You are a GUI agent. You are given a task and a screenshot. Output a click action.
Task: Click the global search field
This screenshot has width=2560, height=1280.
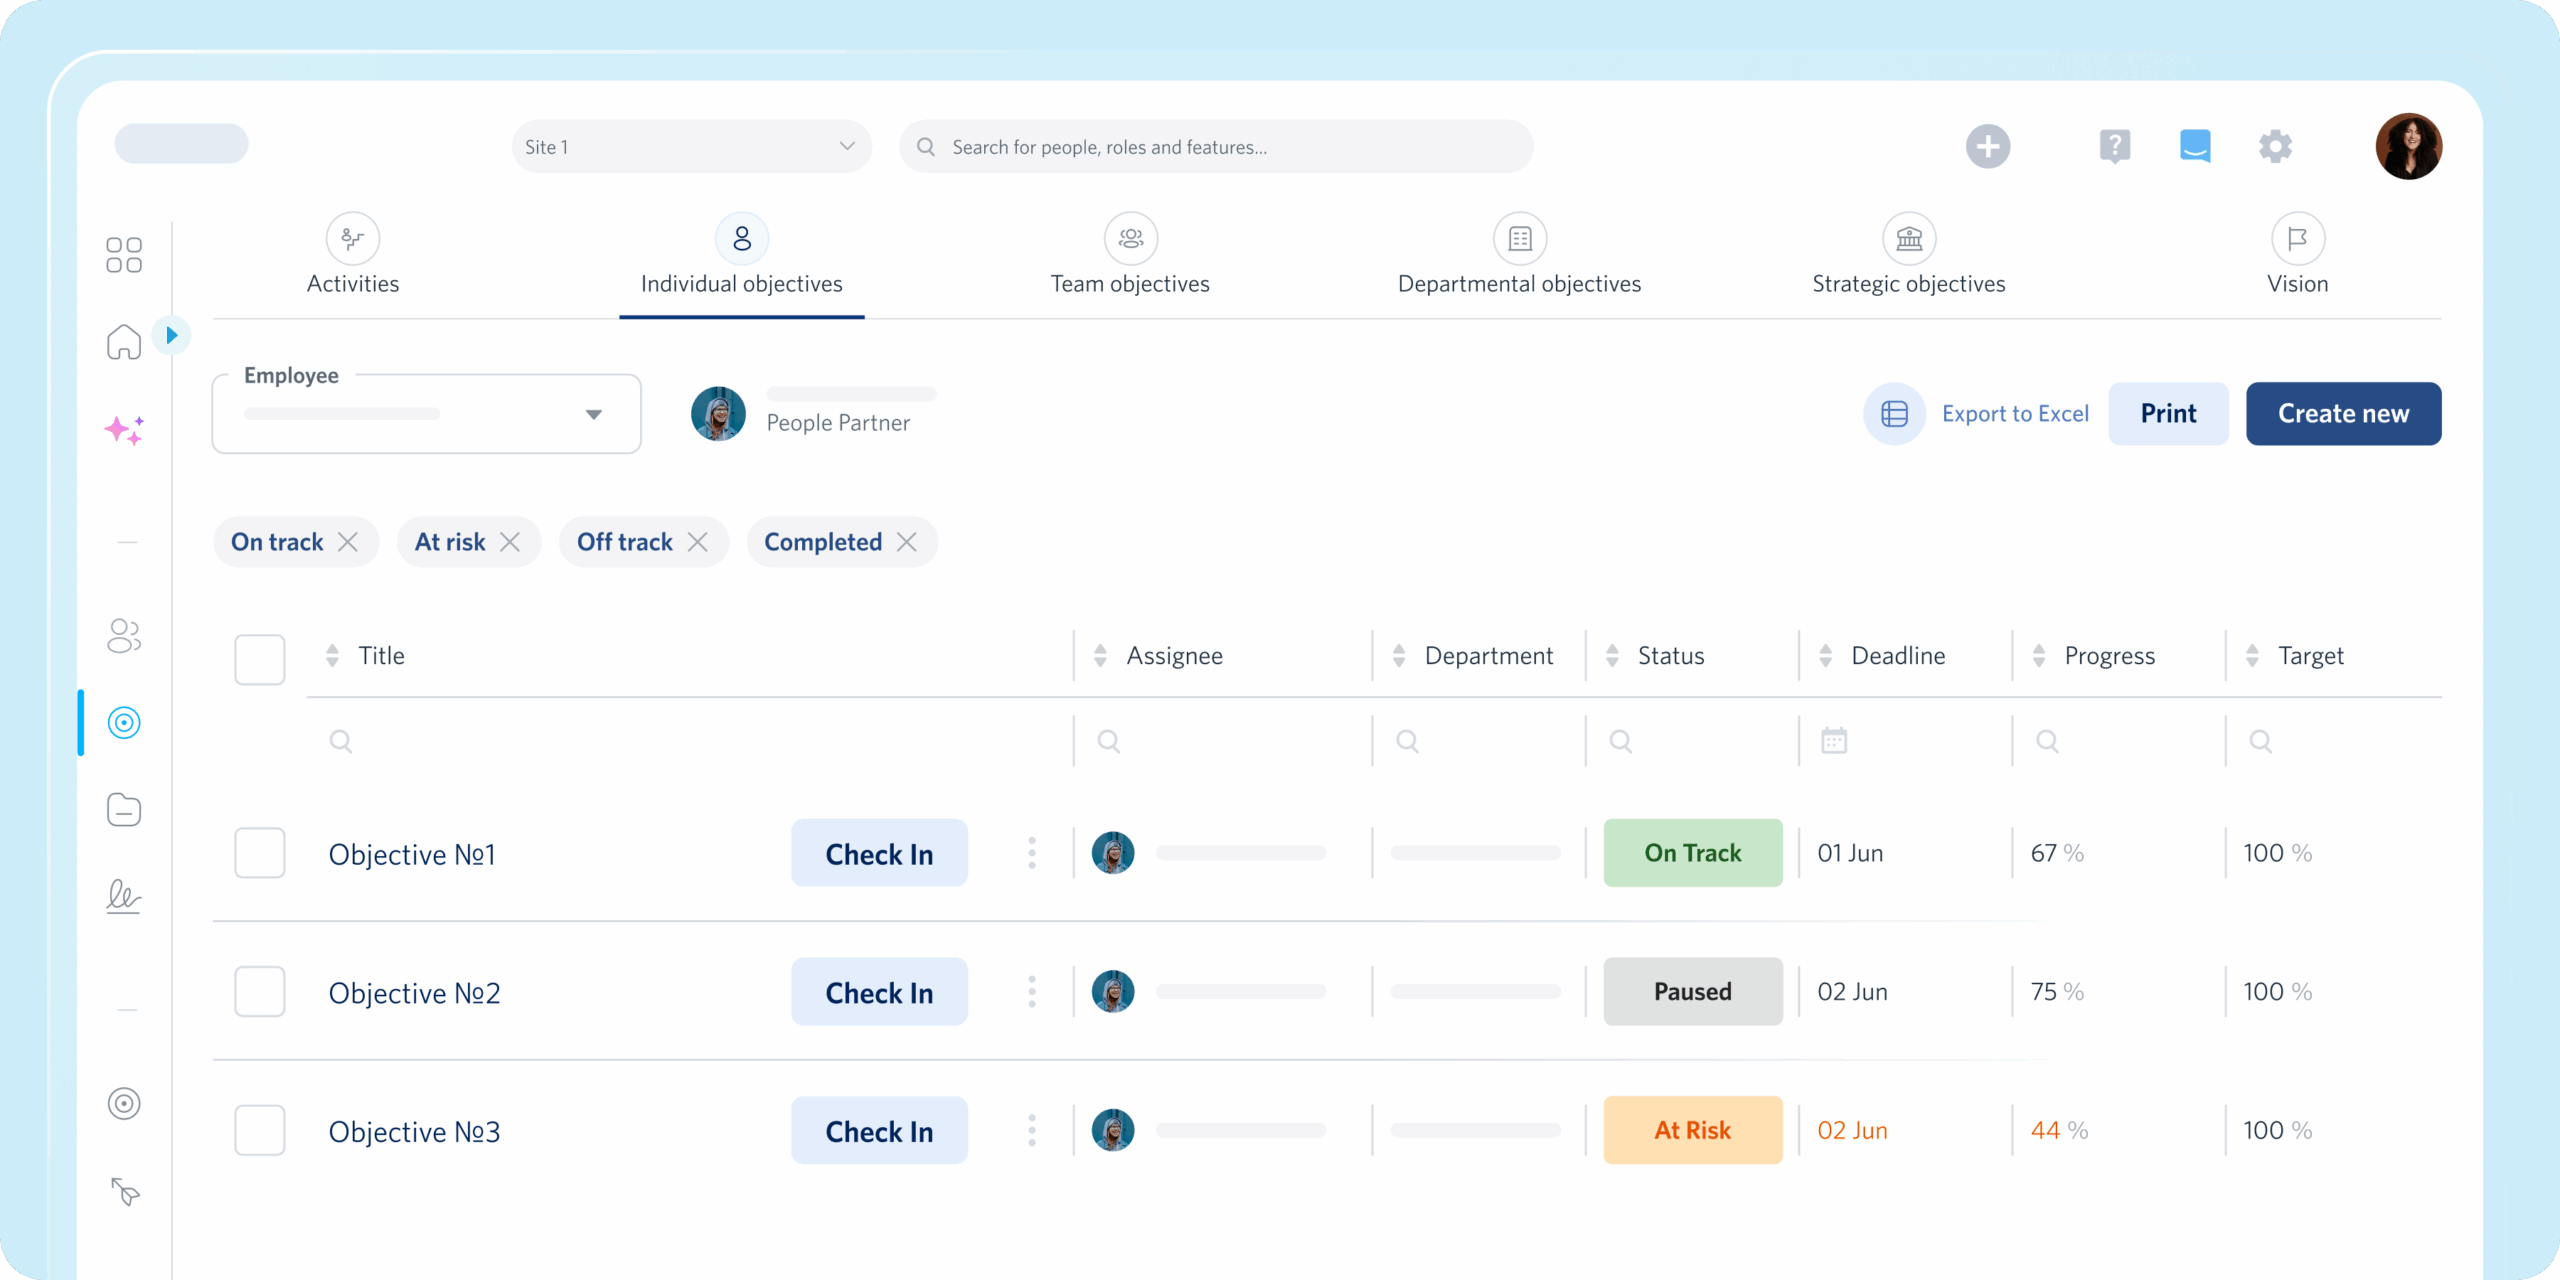click(x=1215, y=147)
